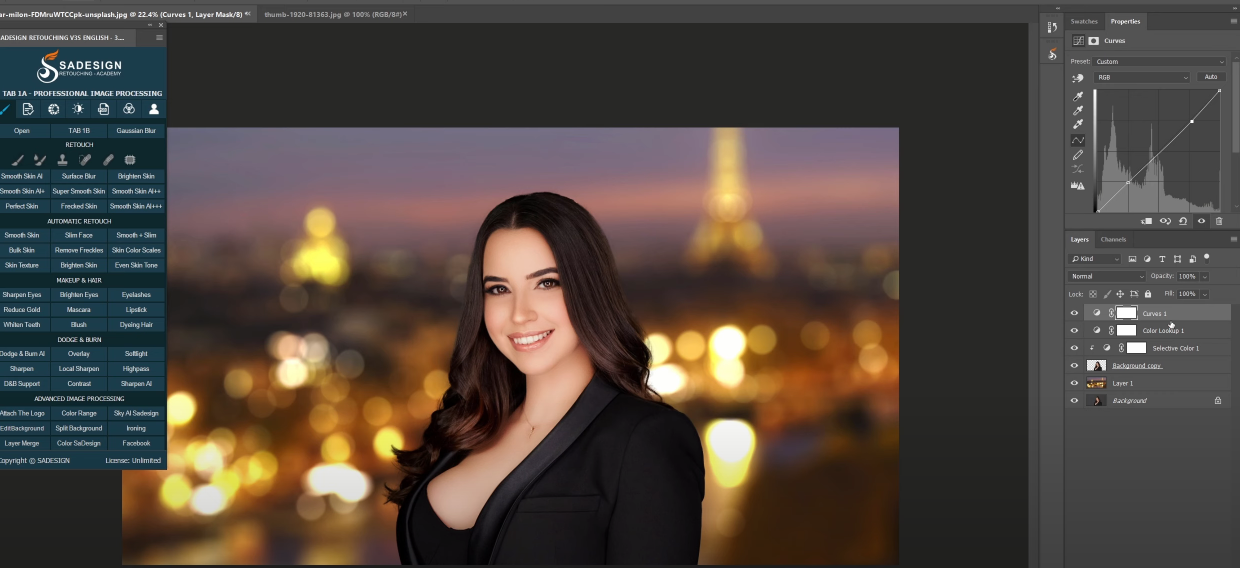Select the Properties tab
This screenshot has width=1240, height=568.
coord(1125,21)
